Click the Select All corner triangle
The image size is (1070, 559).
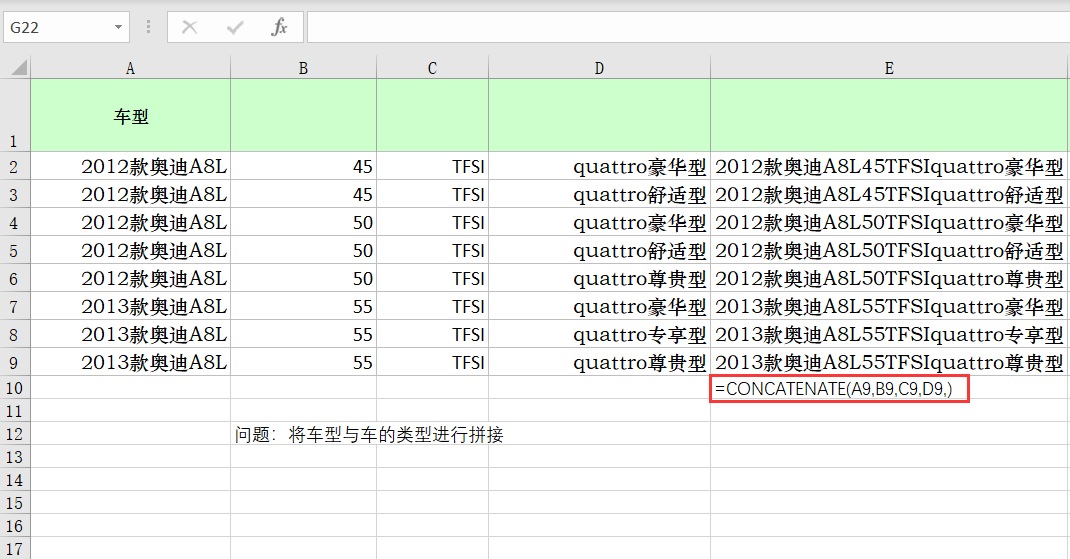18,67
